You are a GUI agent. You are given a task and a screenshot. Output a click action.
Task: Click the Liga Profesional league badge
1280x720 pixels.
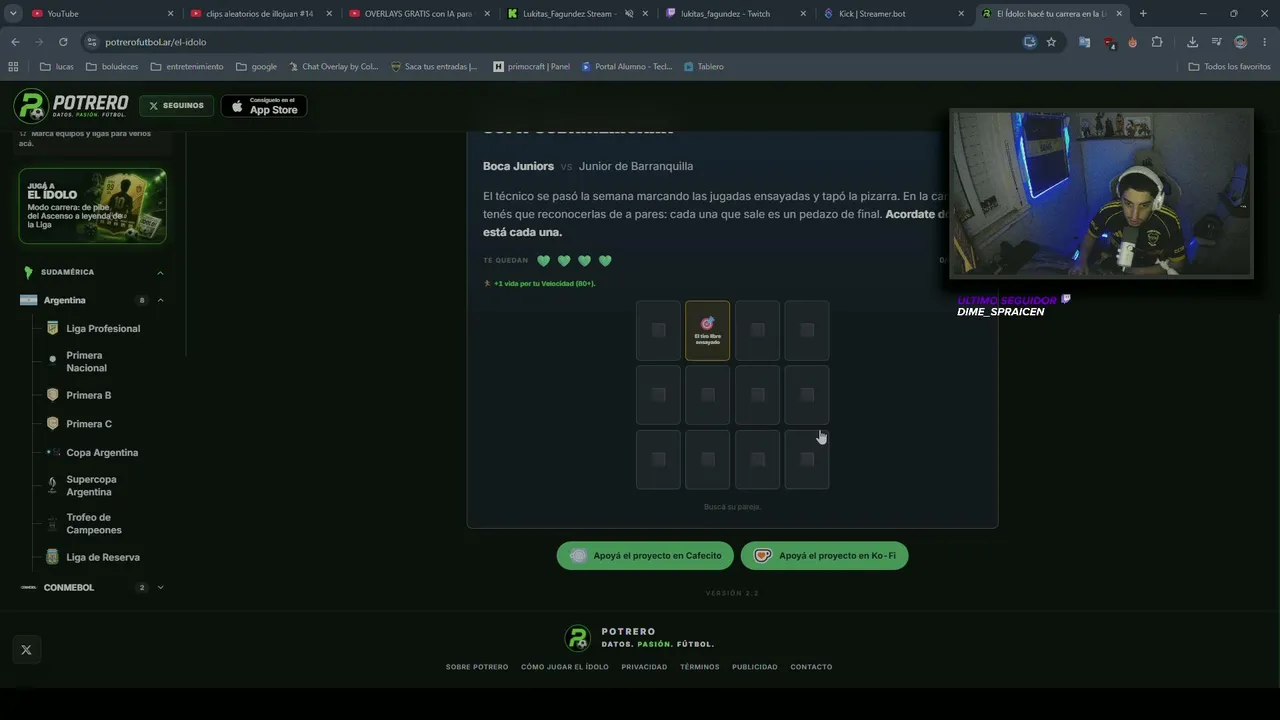point(53,328)
